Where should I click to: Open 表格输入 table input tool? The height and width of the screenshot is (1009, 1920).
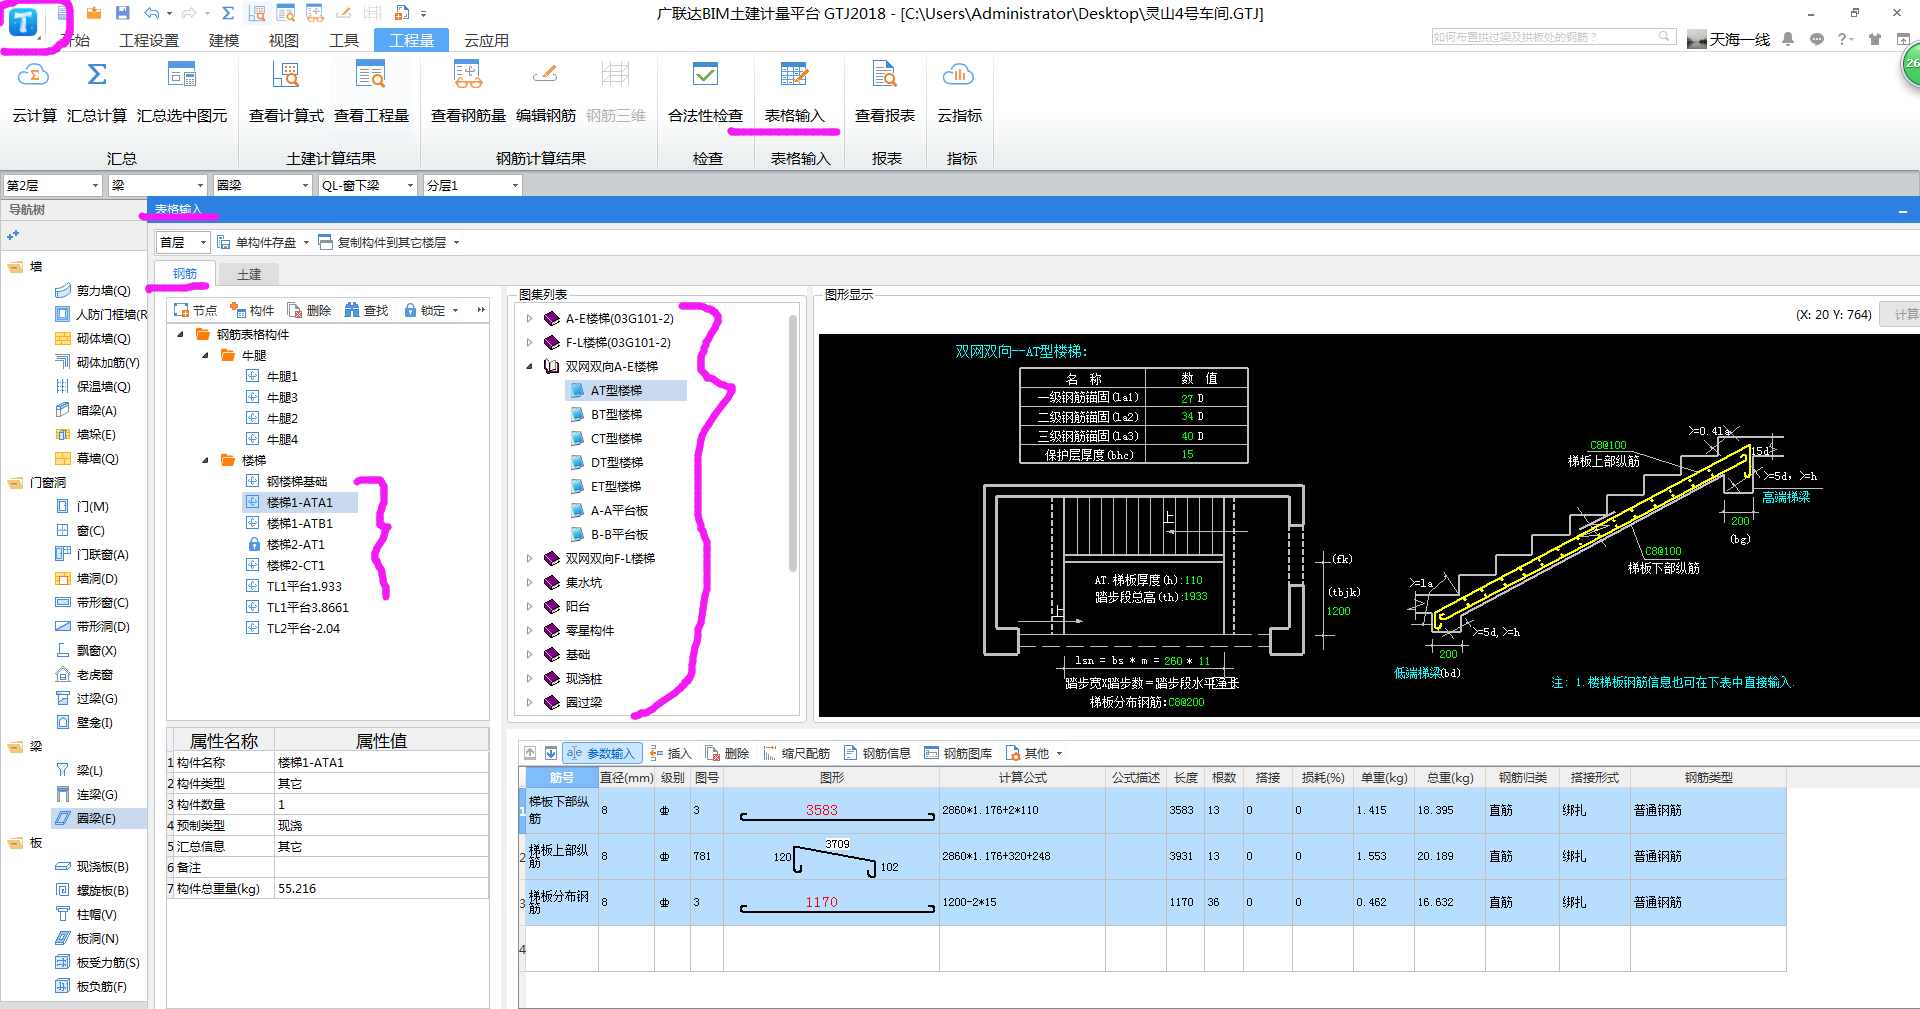[795, 92]
